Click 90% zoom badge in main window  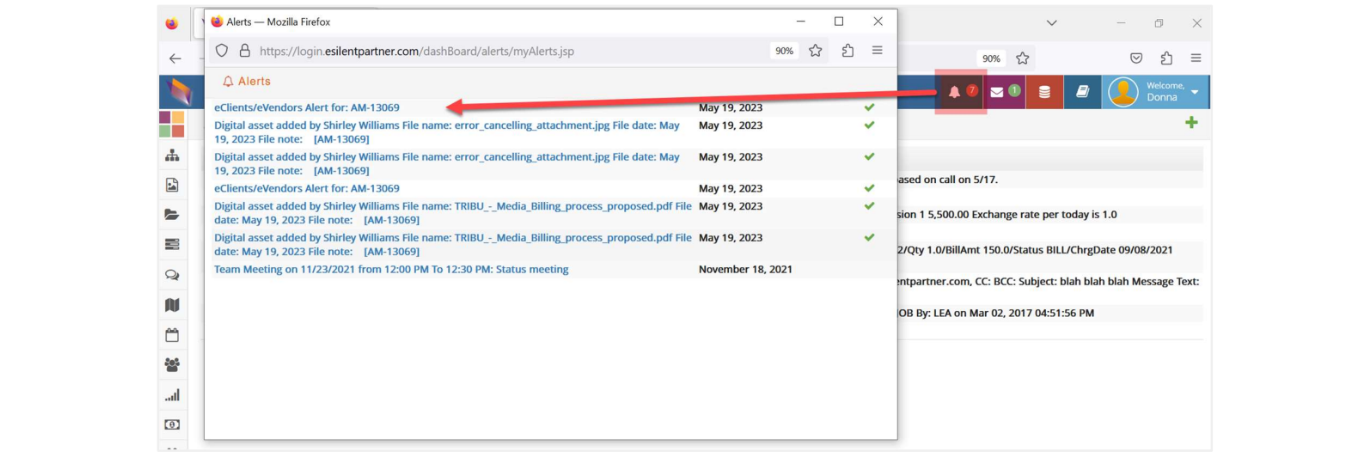click(991, 58)
